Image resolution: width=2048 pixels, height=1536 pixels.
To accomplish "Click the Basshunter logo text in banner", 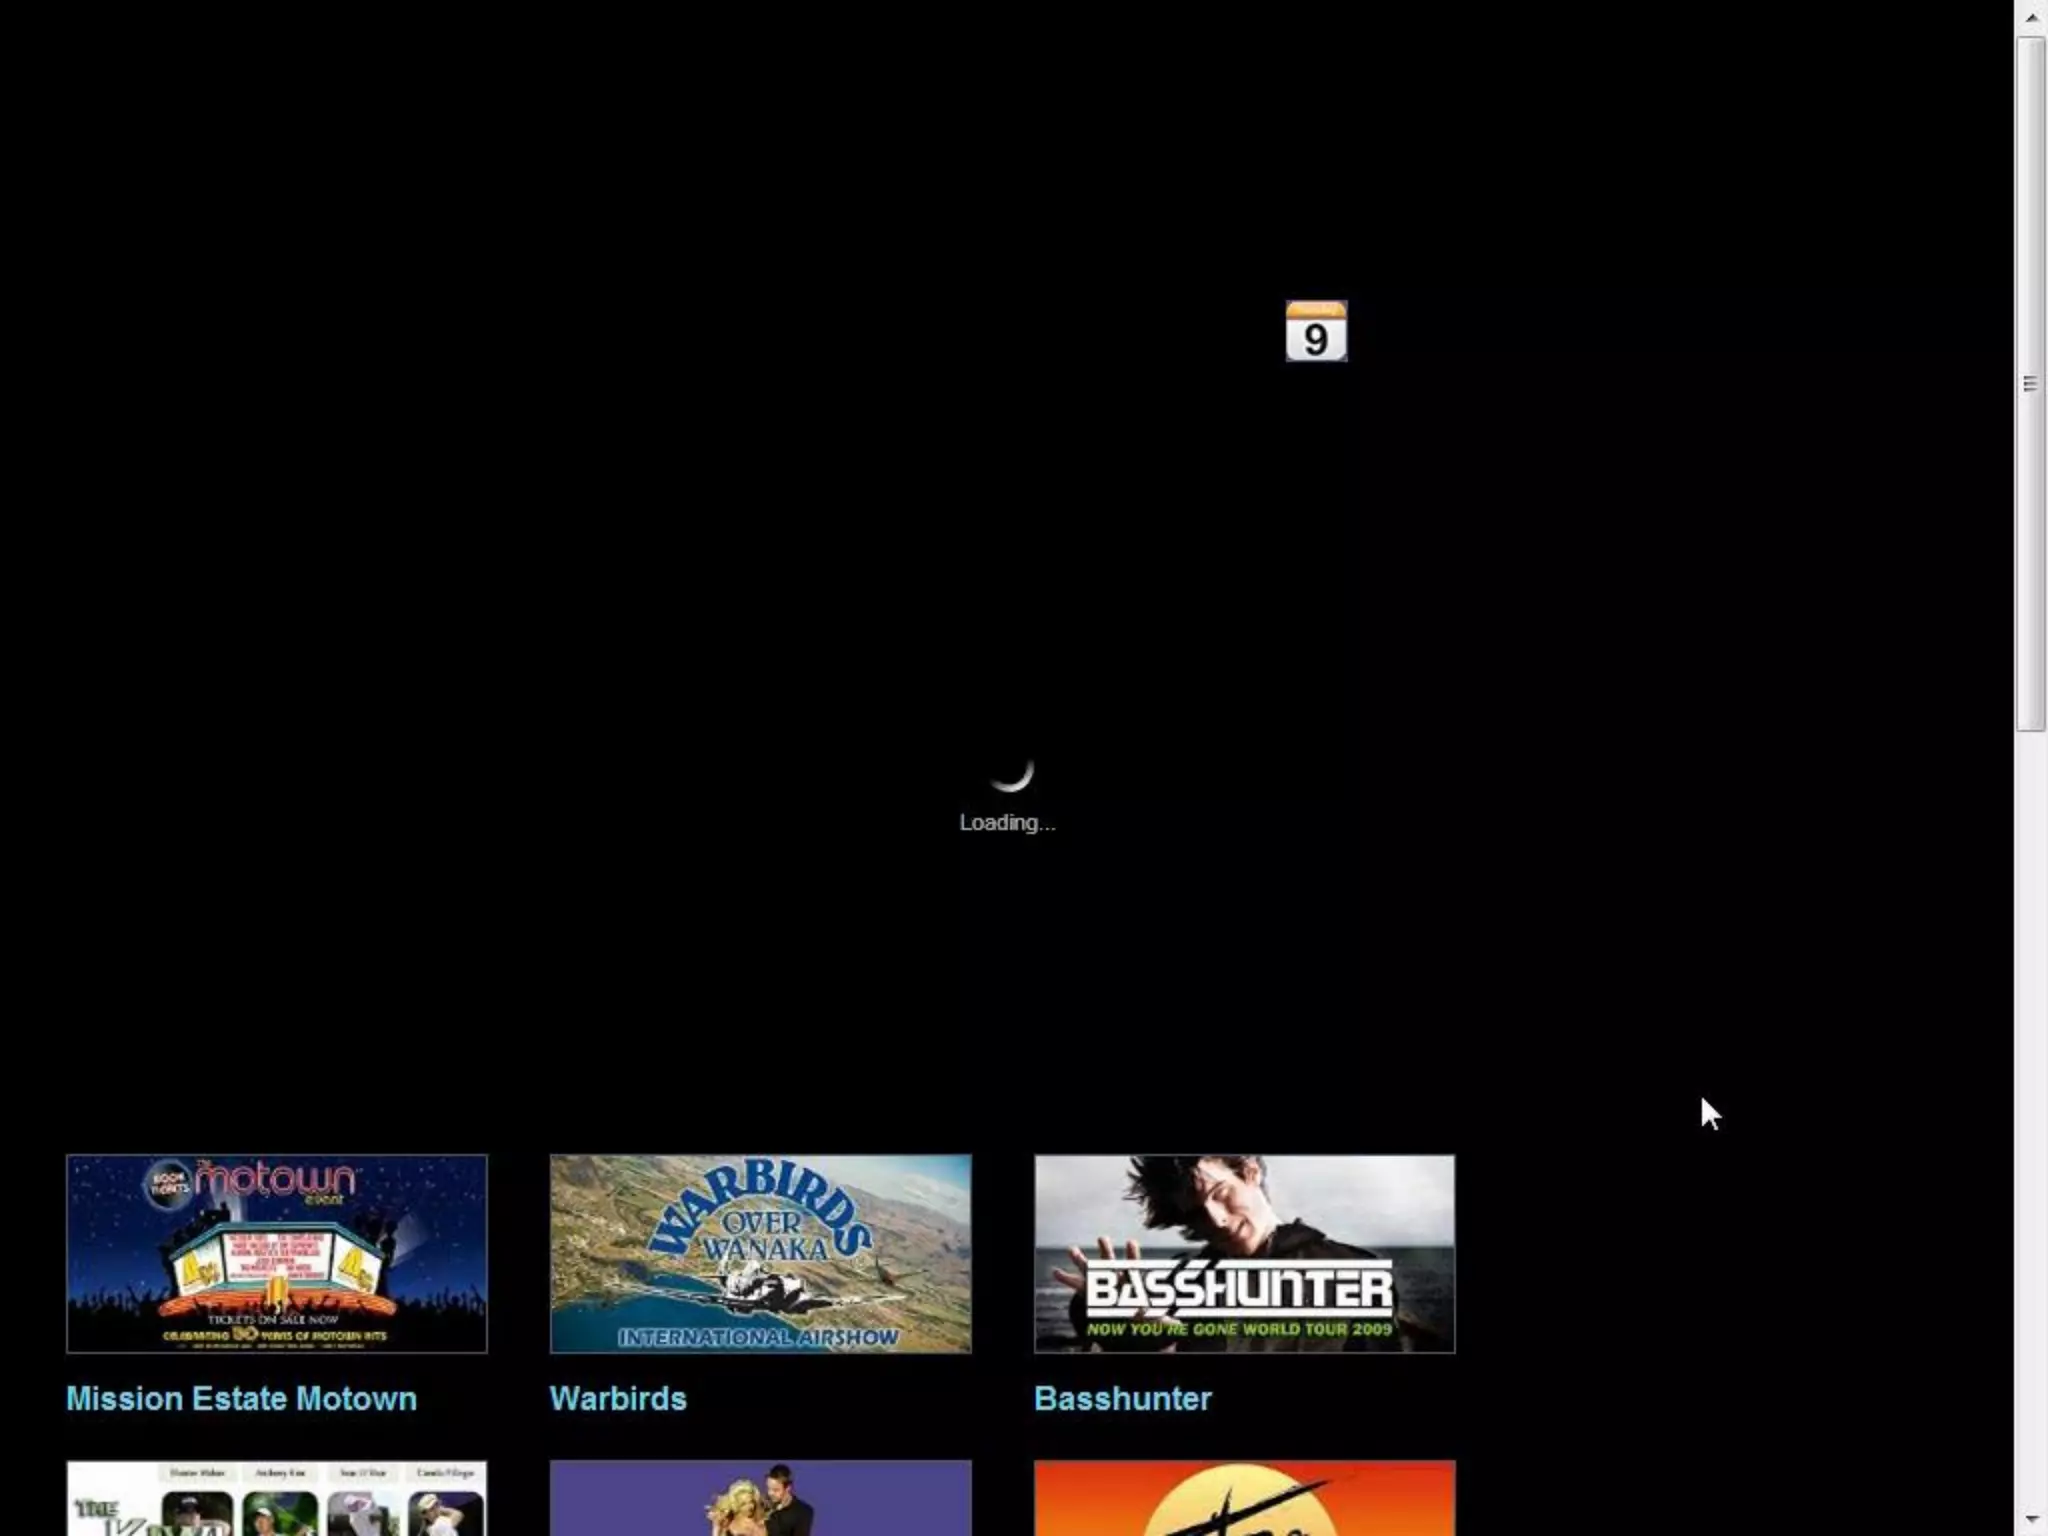I will (1238, 1290).
